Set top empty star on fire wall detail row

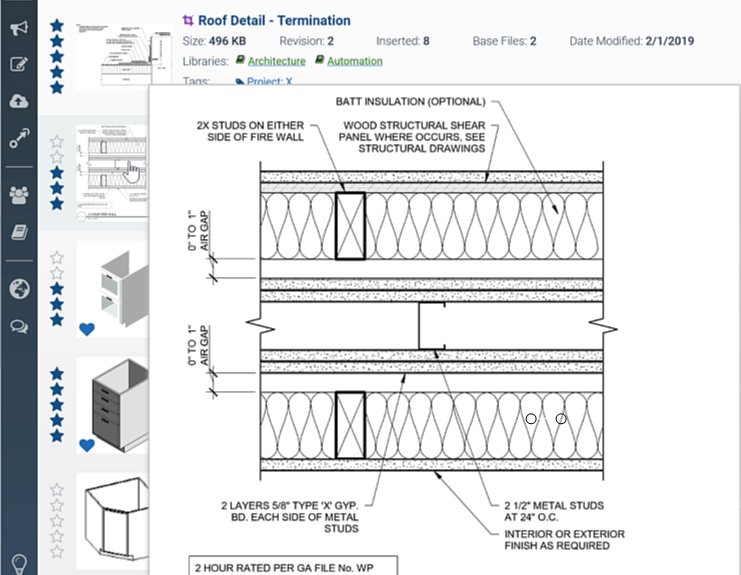point(57,141)
